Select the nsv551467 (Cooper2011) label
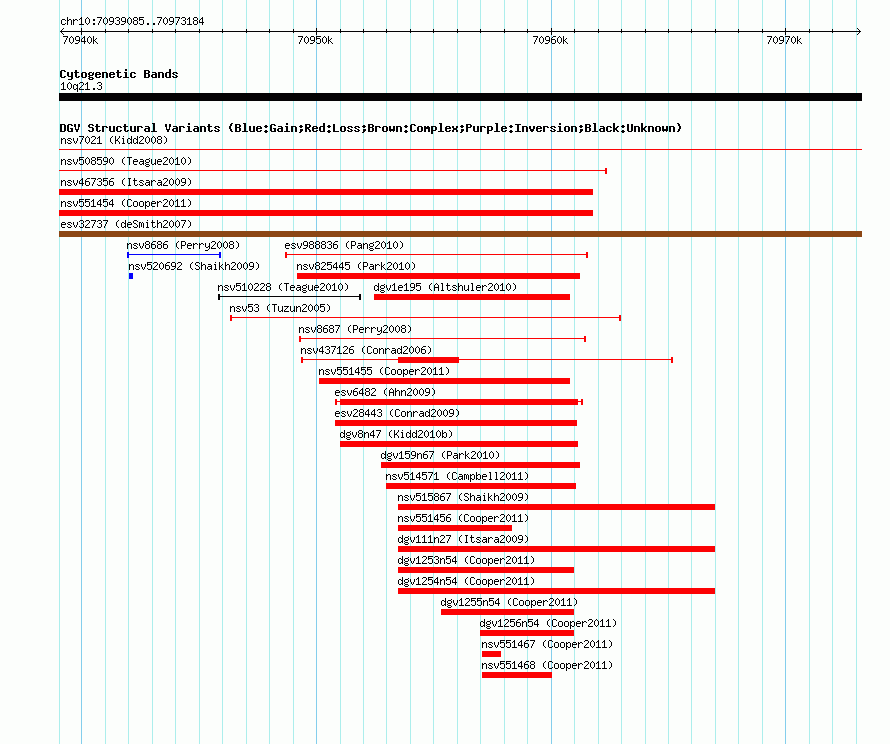 tap(547, 644)
